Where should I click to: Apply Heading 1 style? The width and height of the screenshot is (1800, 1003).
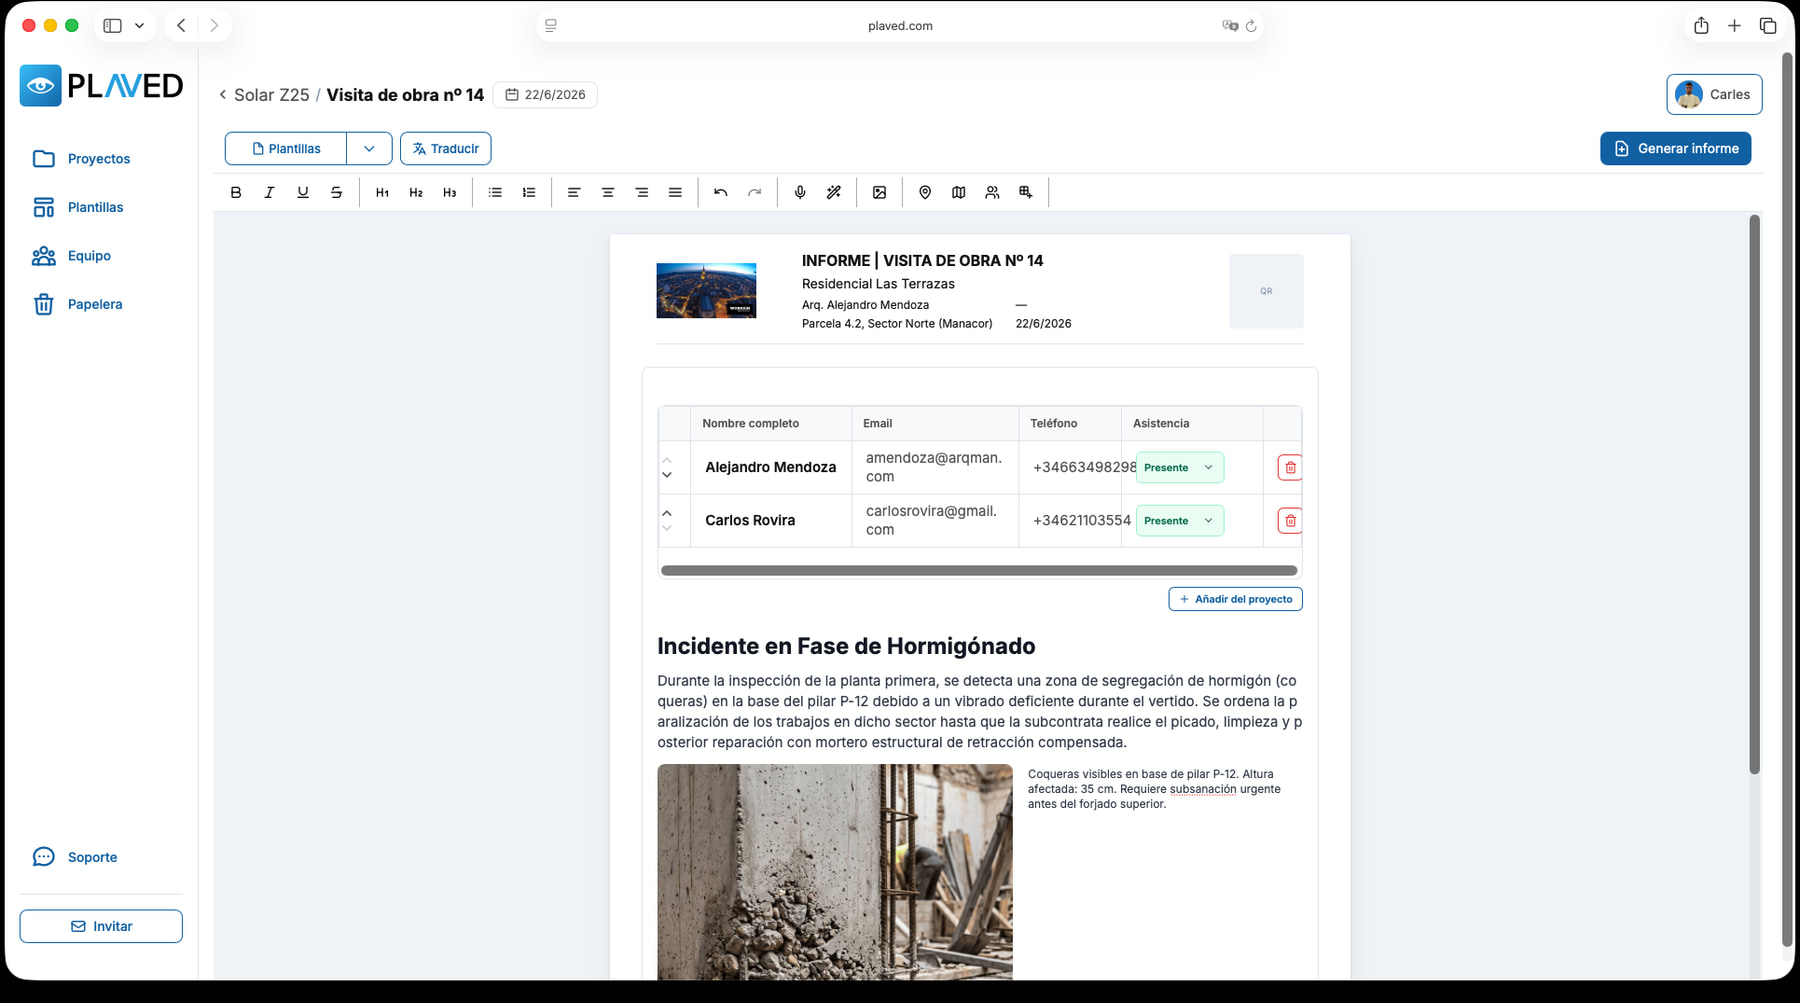[x=382, y=192]
